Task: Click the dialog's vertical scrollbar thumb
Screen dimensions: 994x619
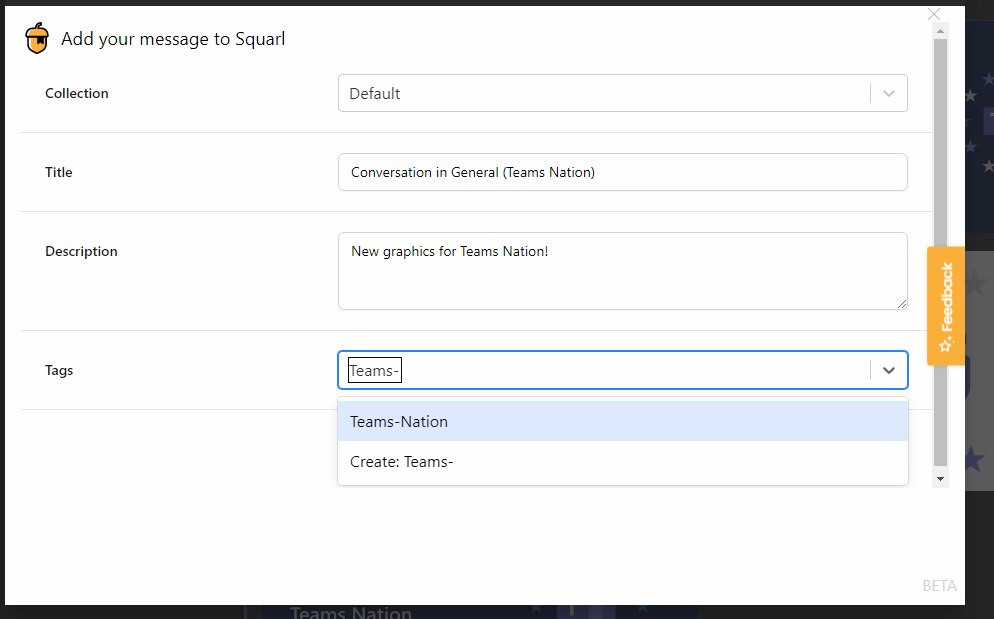Action: click(x=940, y=250)
